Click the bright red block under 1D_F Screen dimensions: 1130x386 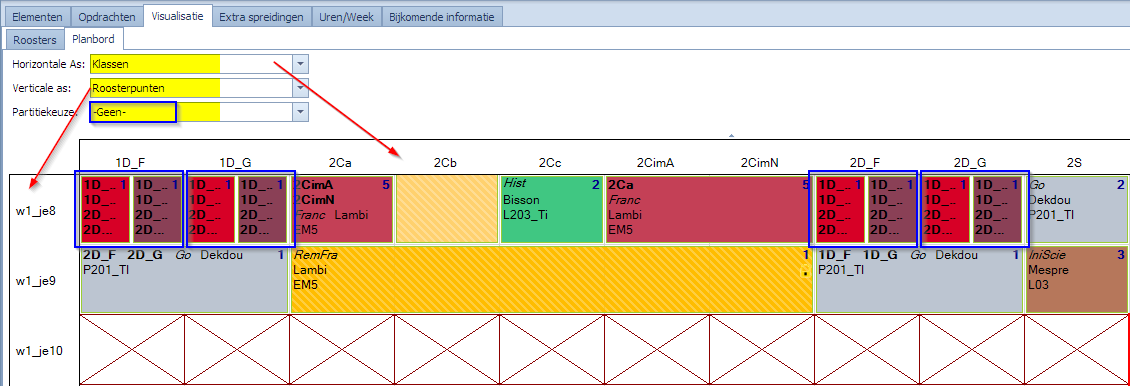coord(106,210)
